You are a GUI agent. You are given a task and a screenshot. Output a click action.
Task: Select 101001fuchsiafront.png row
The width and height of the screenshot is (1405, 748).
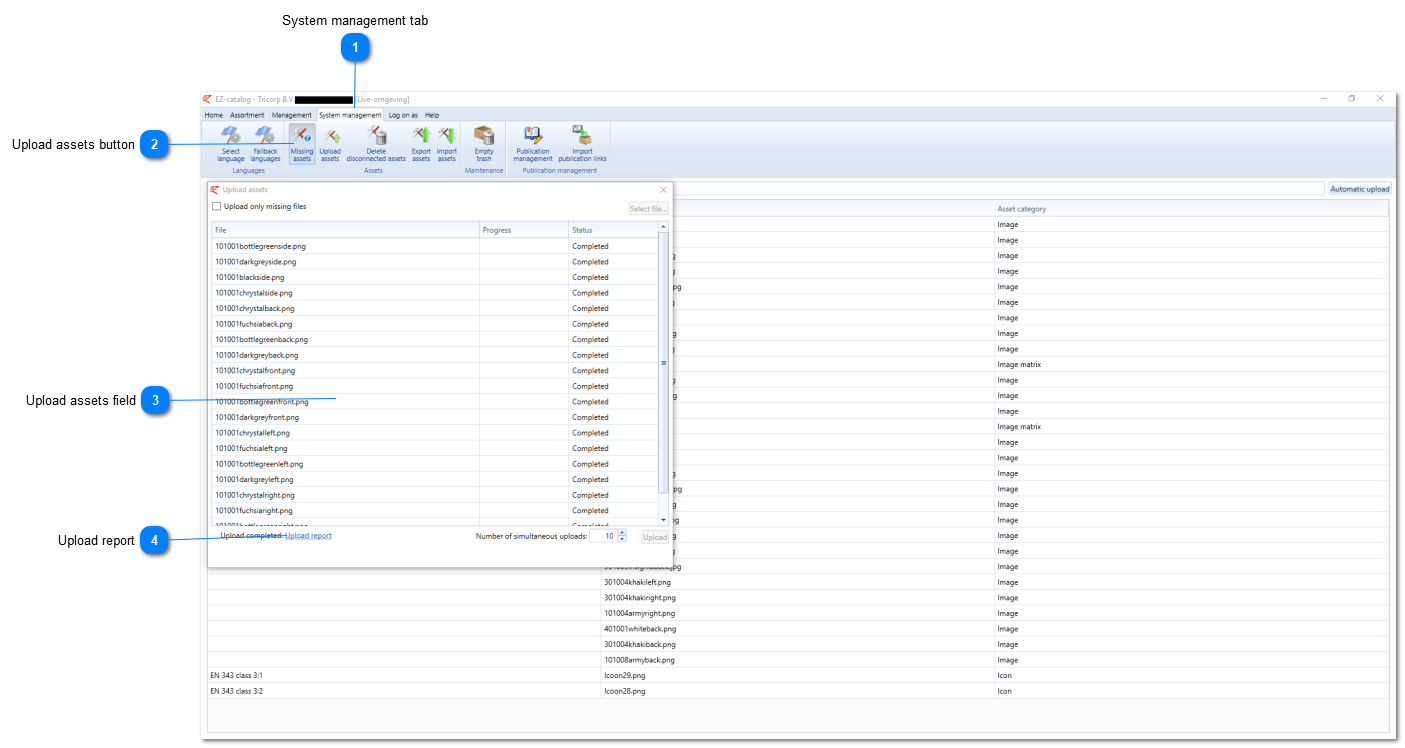point(434,386)
